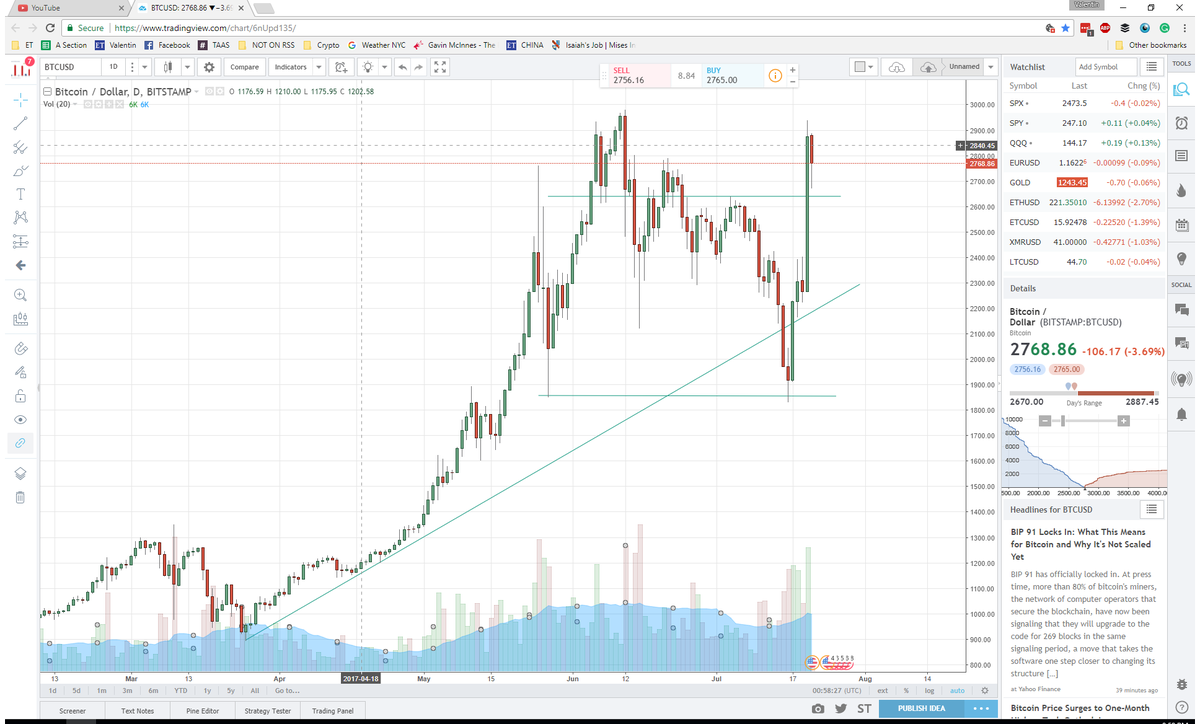Select the patterns drawing tool
Screen dimensions: 1200x724
[20, 217]
